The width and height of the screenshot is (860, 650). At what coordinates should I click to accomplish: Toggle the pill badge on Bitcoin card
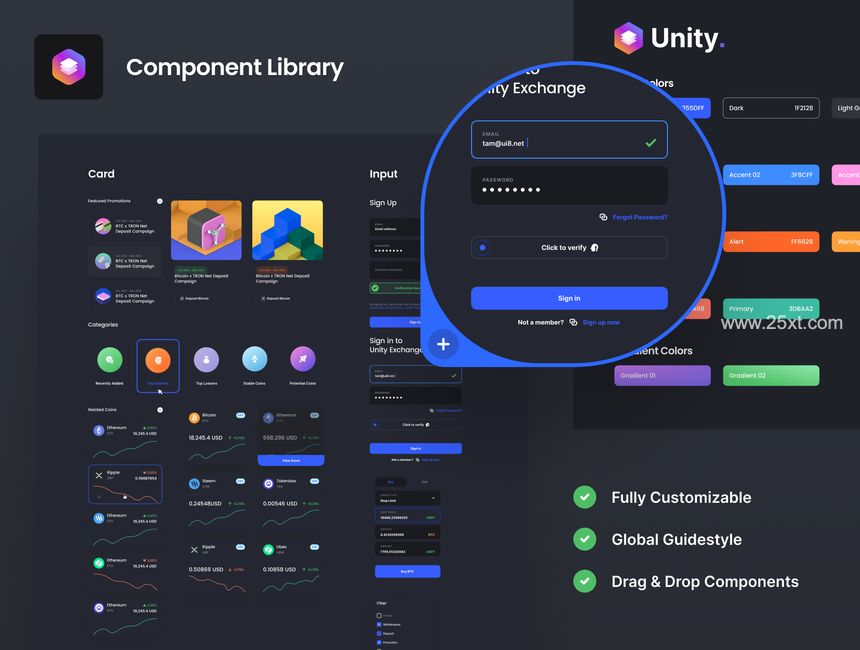240,415
